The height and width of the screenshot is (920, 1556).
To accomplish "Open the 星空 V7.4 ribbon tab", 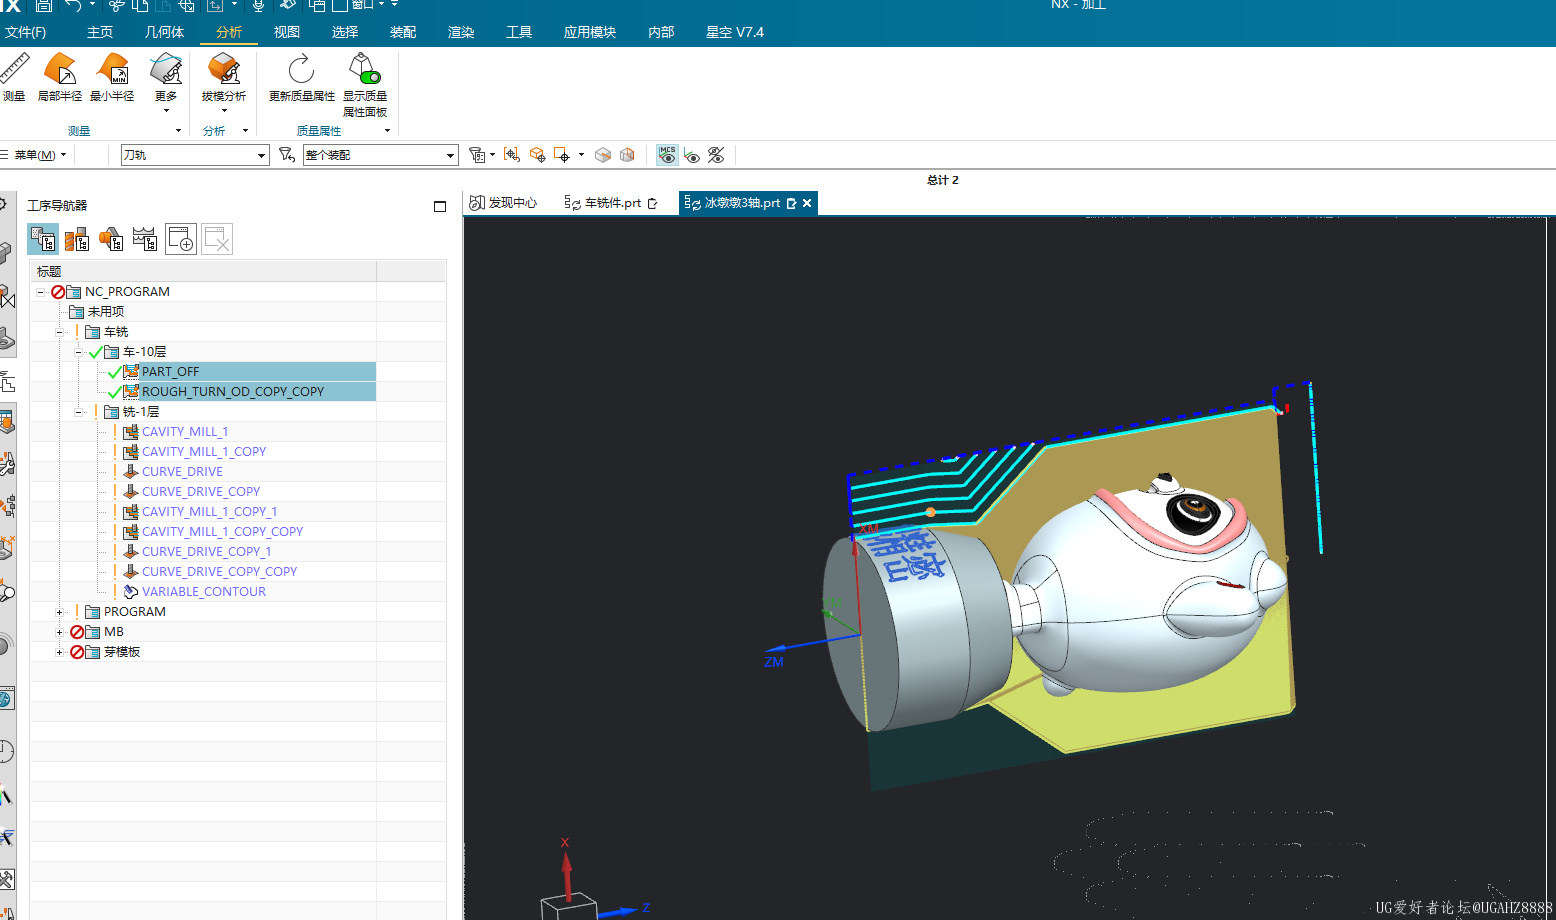I will click(735, 32).
